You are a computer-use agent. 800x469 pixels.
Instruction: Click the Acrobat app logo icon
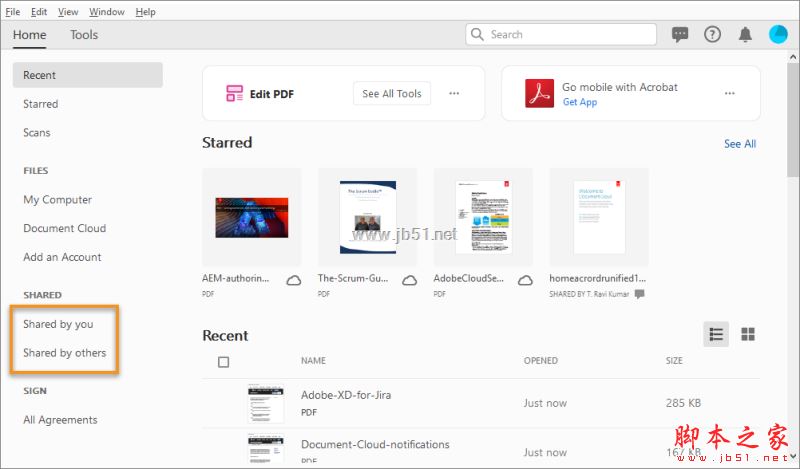[539, 93]
